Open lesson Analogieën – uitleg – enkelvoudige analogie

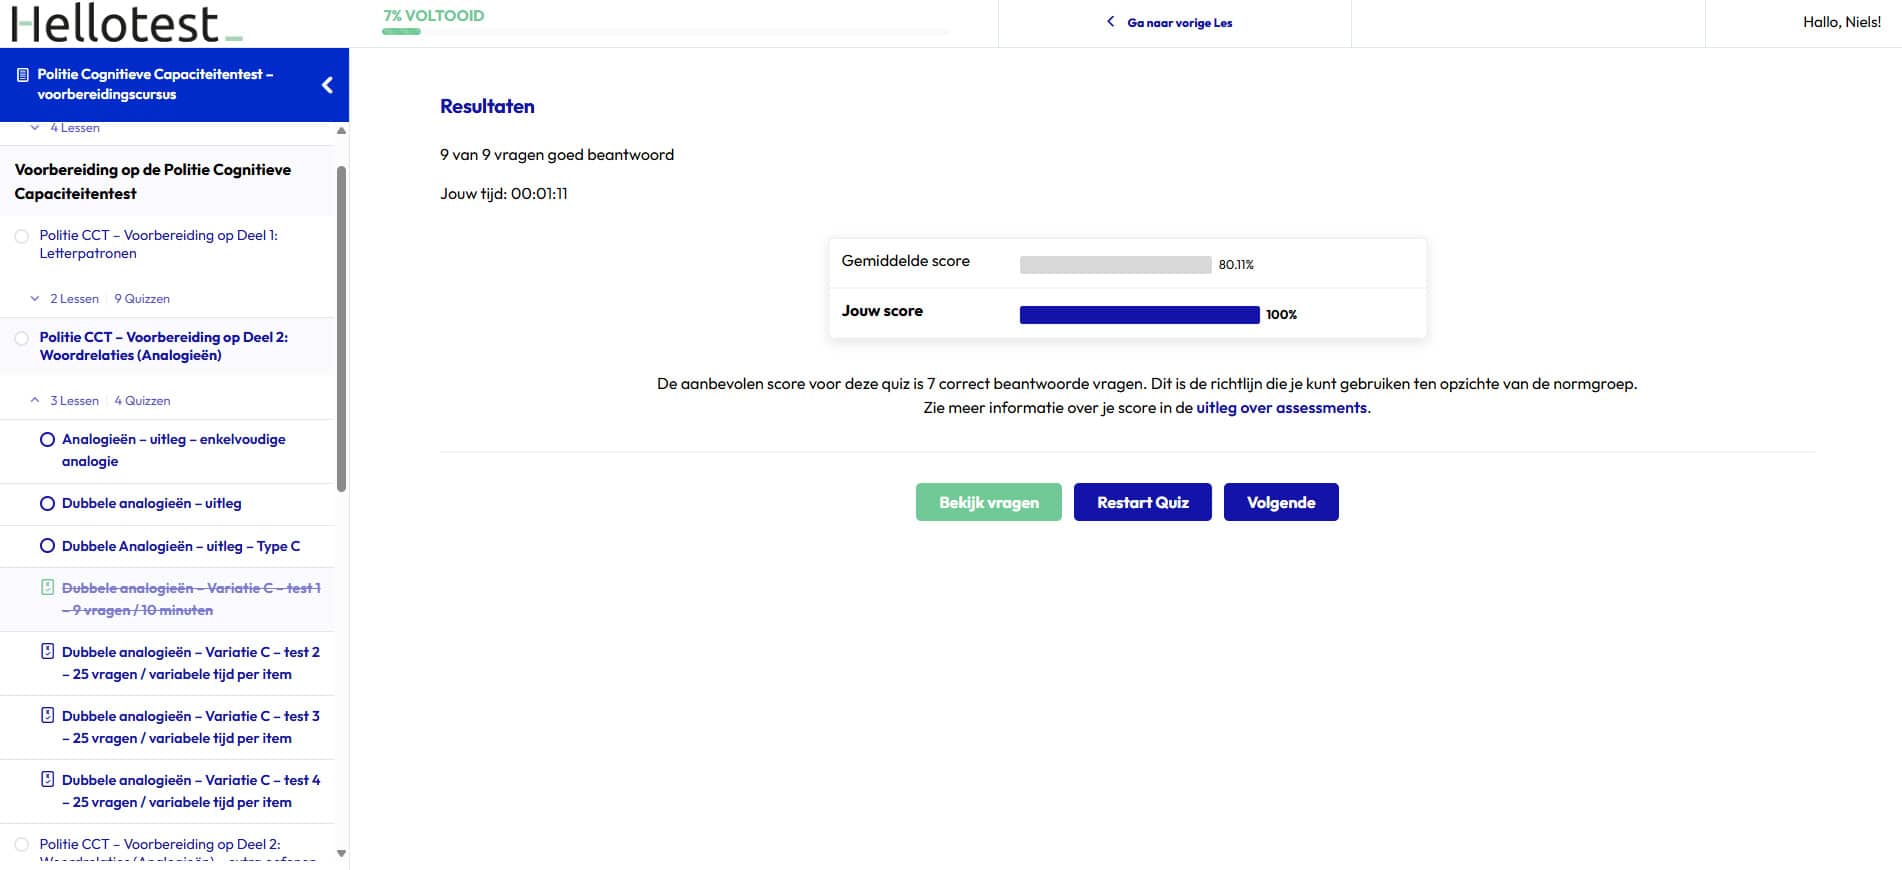[x=173, y=450]
